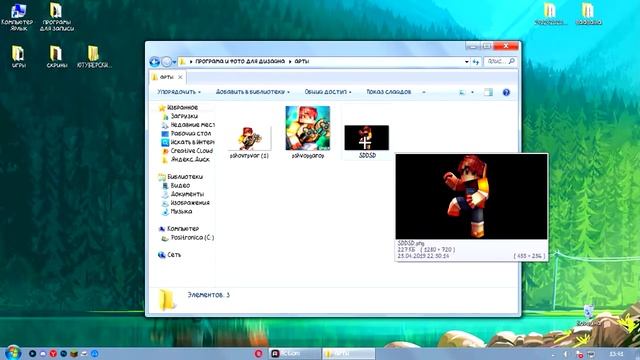
Task: Refresh the folder with address bar refresh icon
Action: click(476, 62)
